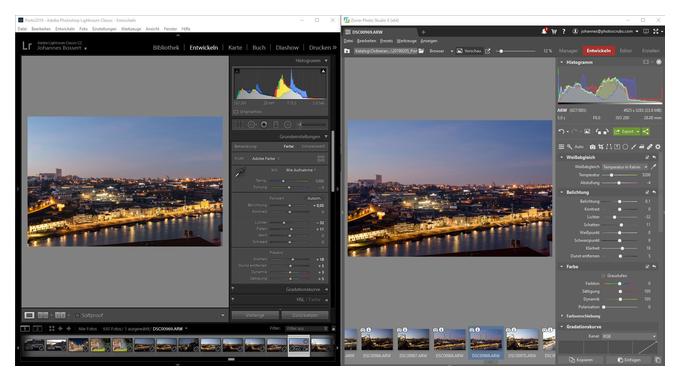Toggle Zoner histogram clipping circle
The image size is (680, 381).
(x=659, y=62)
